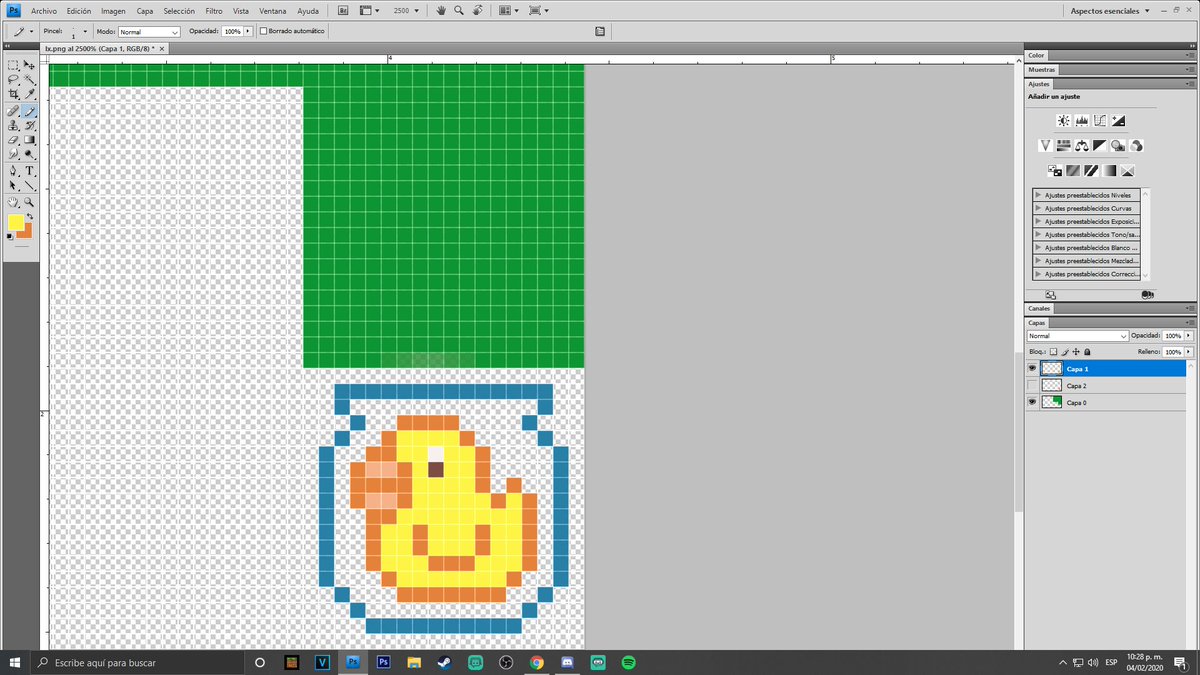
Task: Select the Clone Stamp tool
Action: (13, 125)
